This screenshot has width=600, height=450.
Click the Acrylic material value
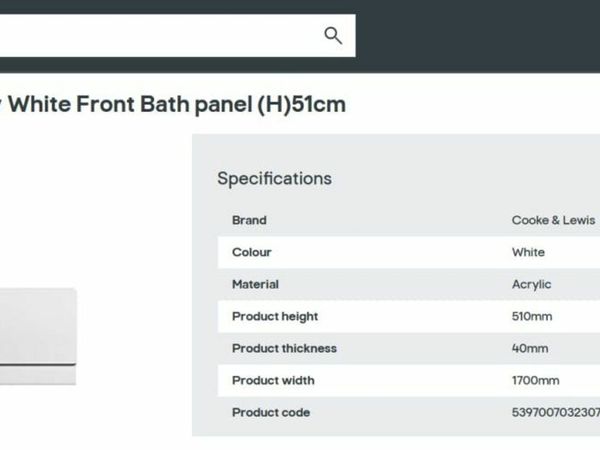[x=532, y=285]
